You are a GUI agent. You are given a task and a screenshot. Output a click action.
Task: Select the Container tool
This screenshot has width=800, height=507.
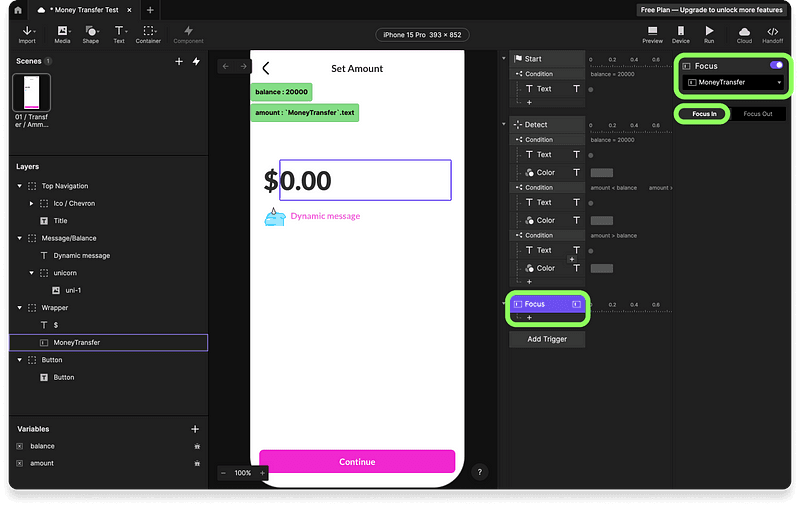coord(148,35)
